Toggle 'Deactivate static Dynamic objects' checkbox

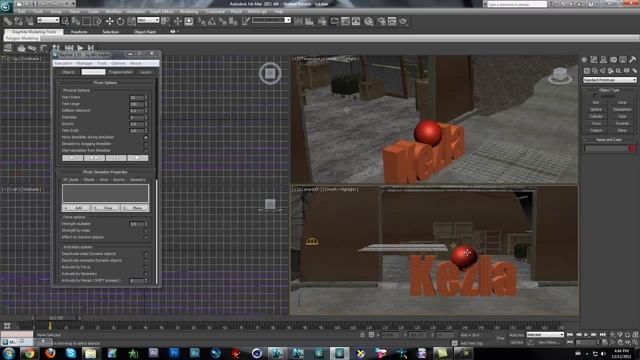click(146, 254)
